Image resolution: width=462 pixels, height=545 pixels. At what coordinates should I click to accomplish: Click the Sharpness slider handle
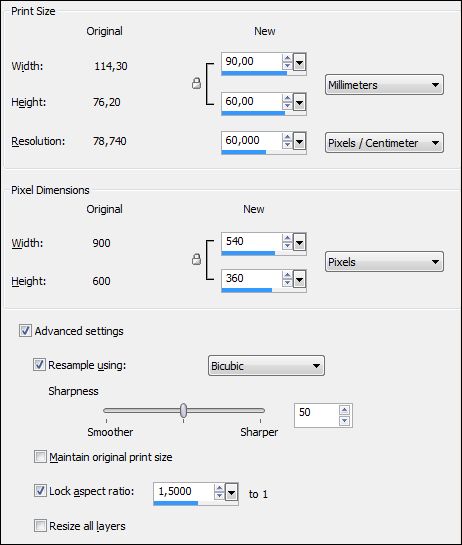tap(184, 410)
